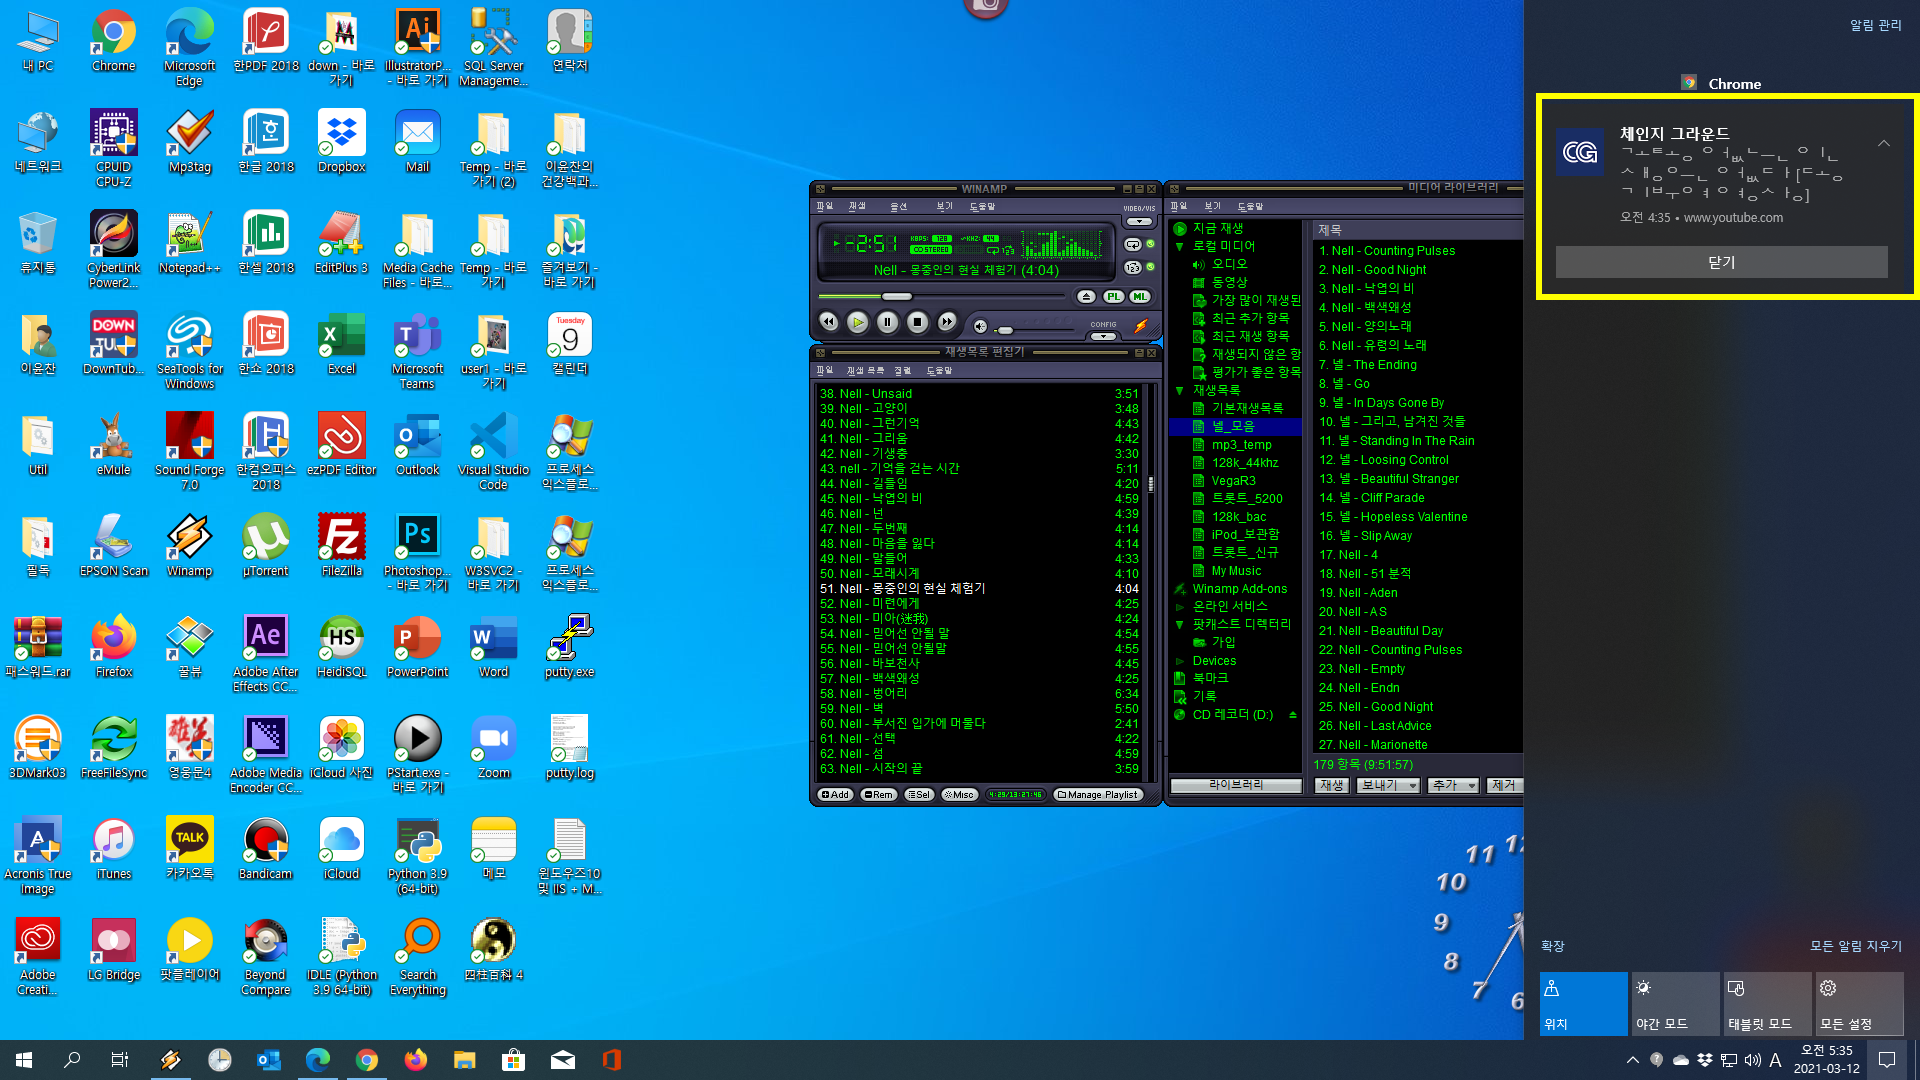Open 추가 dropdown in media library
The image size is (1920, 1080).
[1454, 786]
